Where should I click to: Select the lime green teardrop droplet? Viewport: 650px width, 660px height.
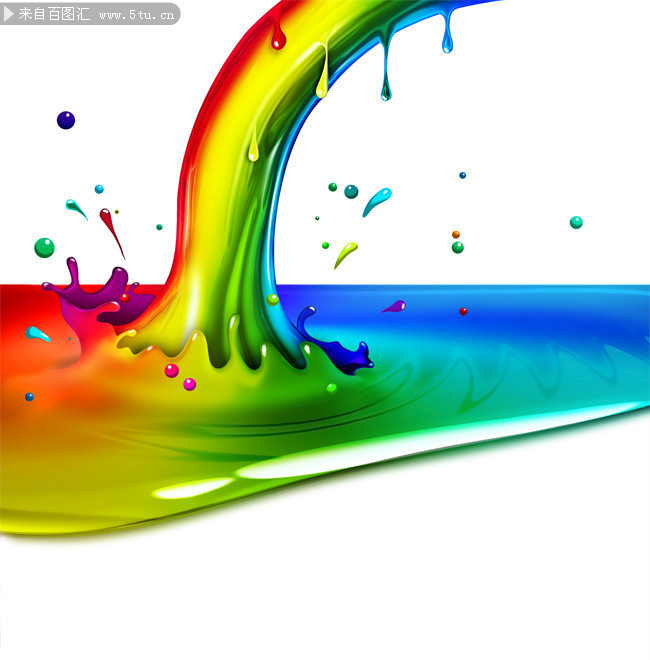click(345, 253)
